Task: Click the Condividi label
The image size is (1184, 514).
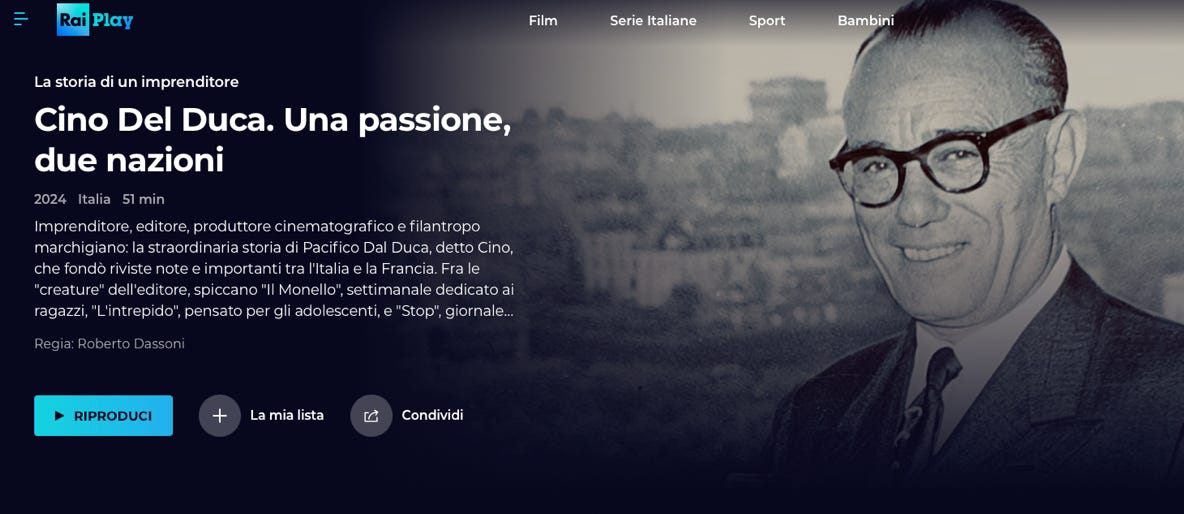Action: coord(432,415)
